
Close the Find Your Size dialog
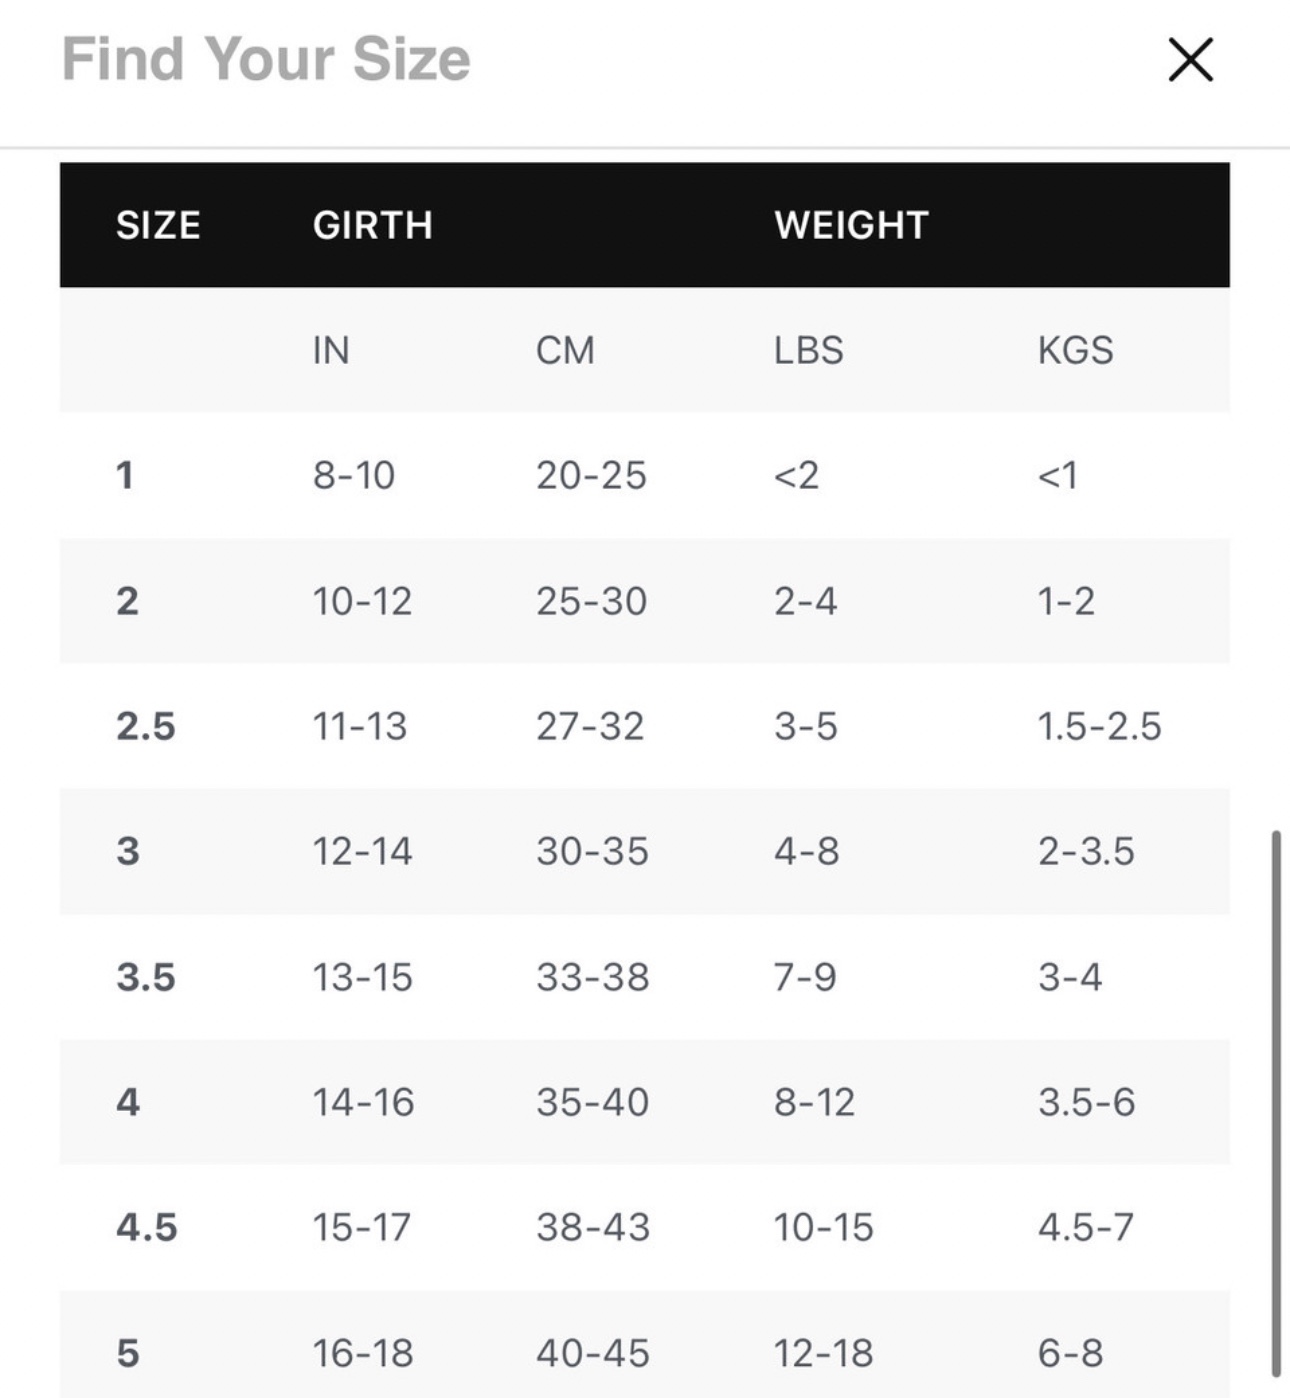1190,60
